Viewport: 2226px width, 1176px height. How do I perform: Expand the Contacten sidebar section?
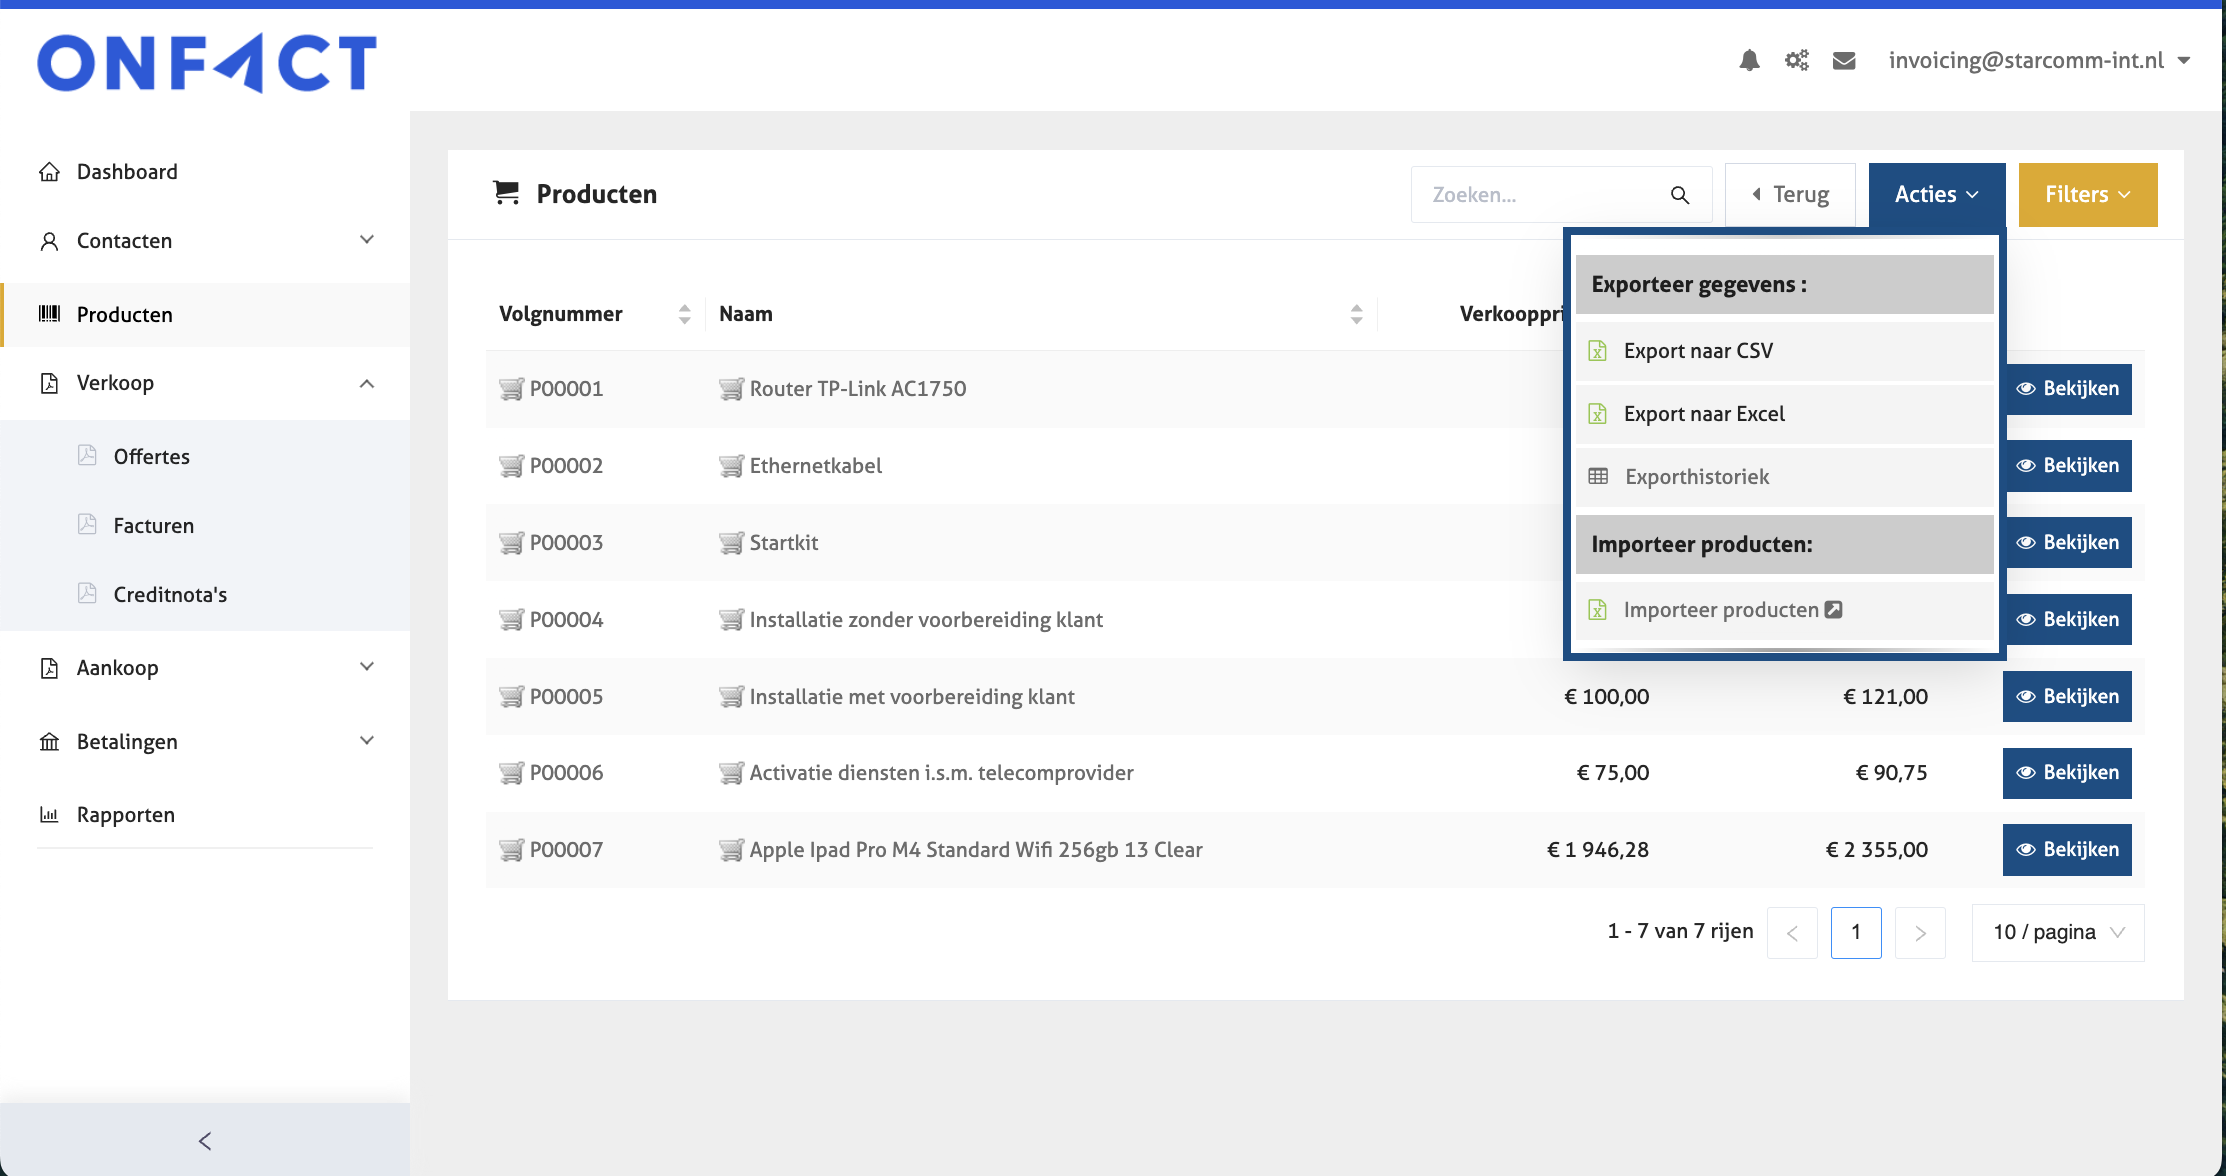367,240
